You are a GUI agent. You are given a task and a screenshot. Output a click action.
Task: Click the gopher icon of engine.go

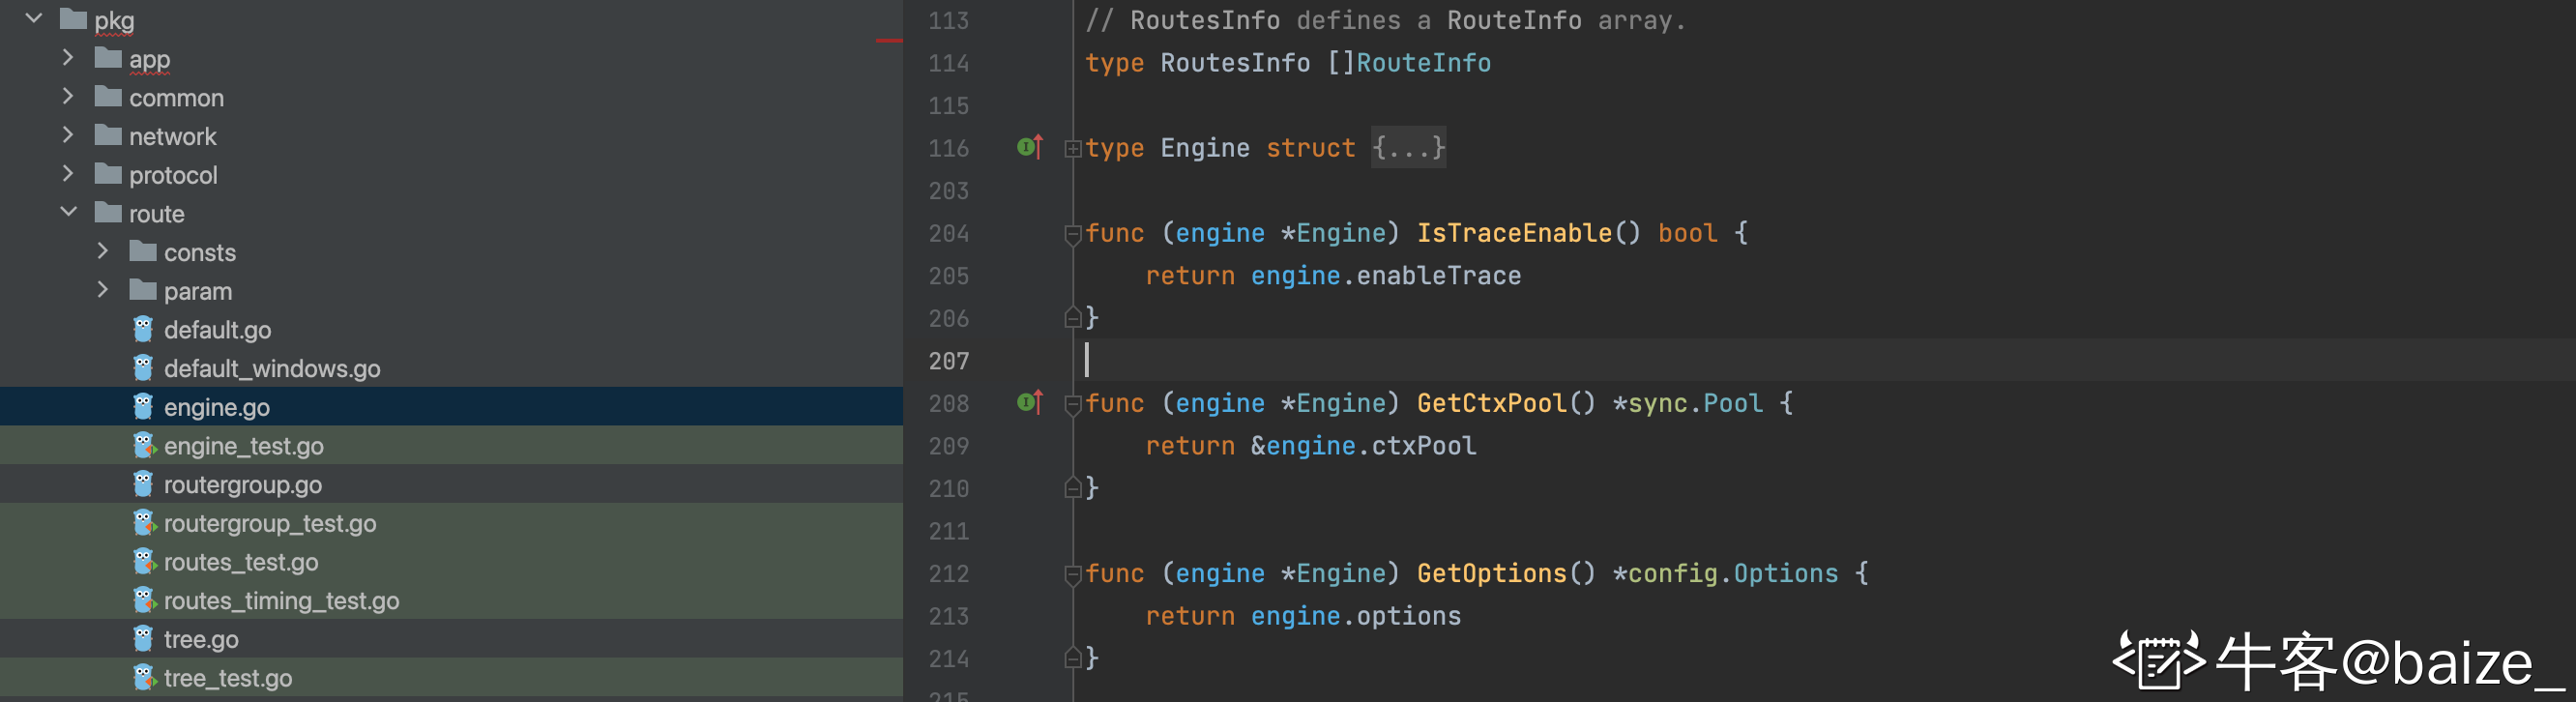click(x=143, y=406)
